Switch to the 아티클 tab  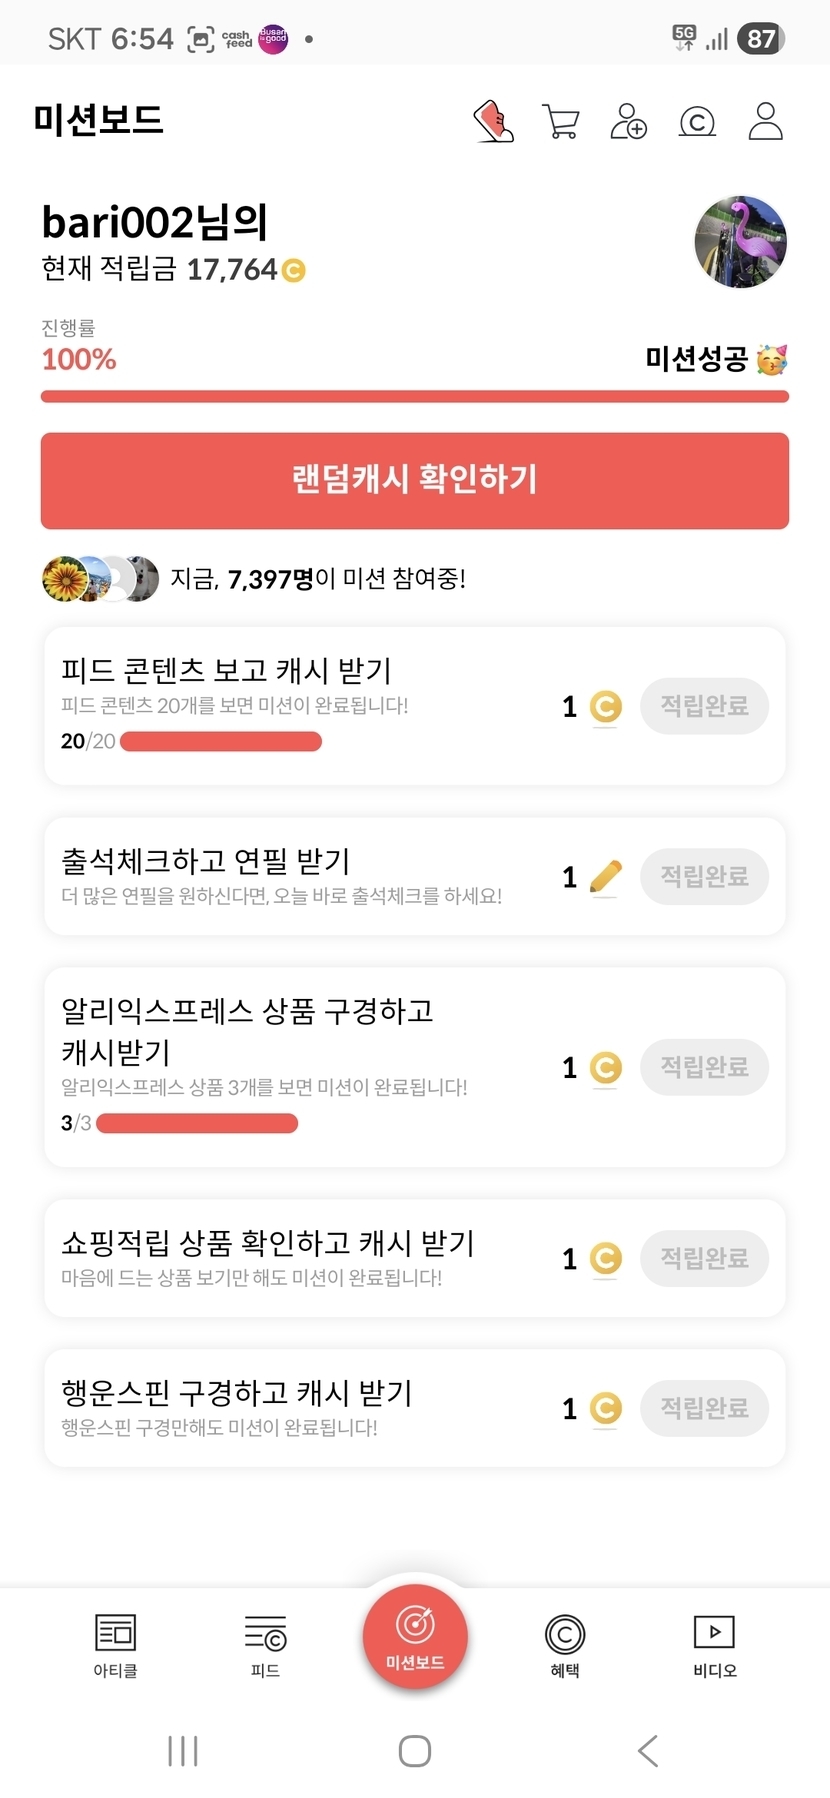click(115, 1645)
